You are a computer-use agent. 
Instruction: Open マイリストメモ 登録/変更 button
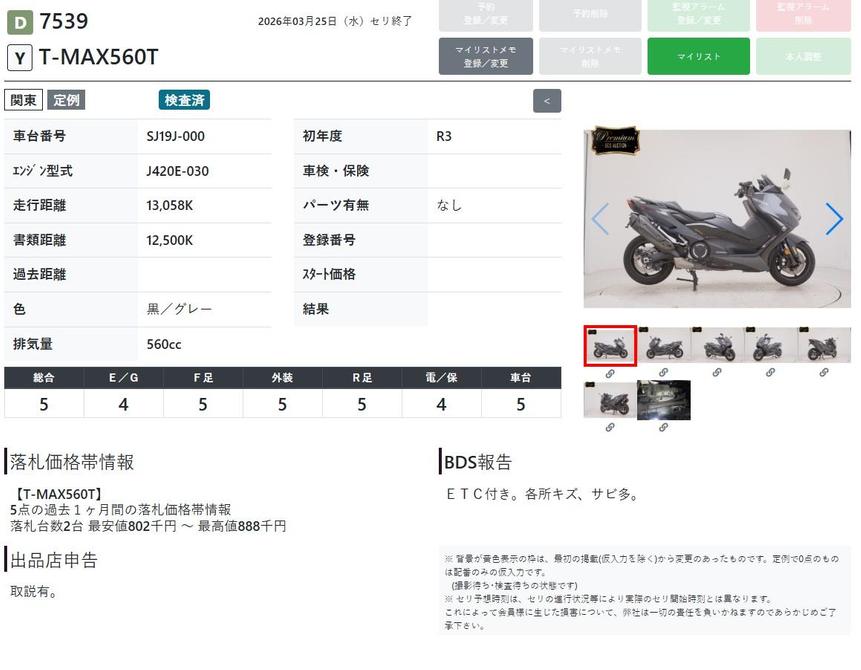485,56
